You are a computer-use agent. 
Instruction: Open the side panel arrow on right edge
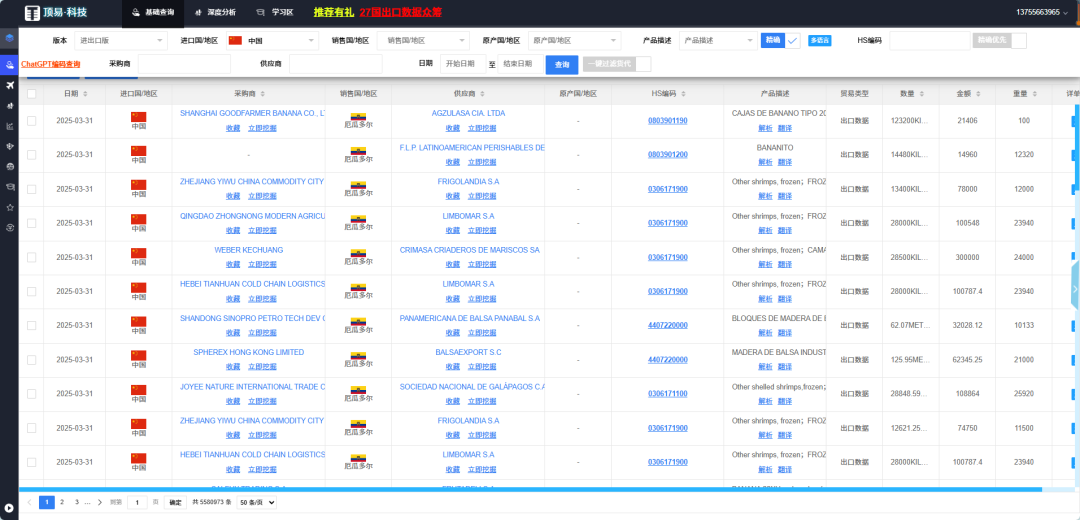coord(1075,289)
